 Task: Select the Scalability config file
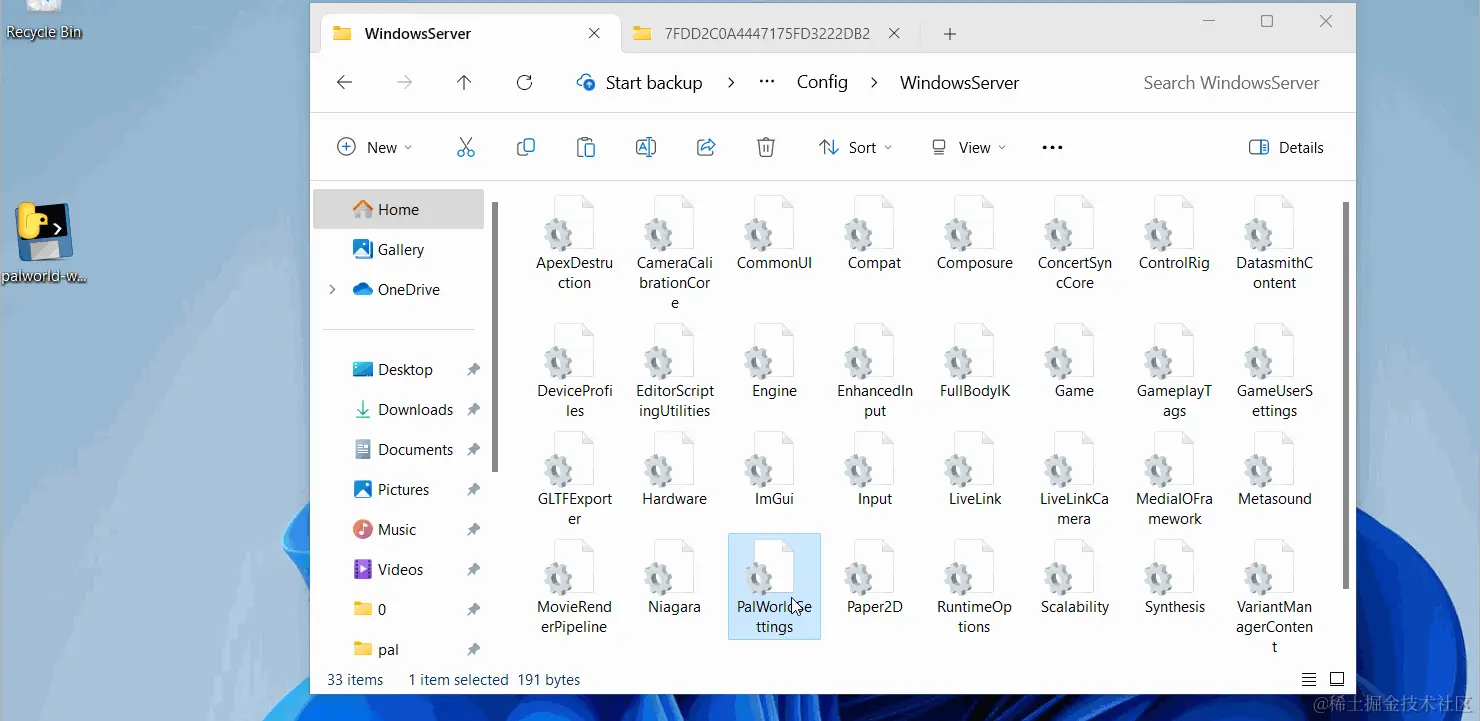pos(1075,578)
